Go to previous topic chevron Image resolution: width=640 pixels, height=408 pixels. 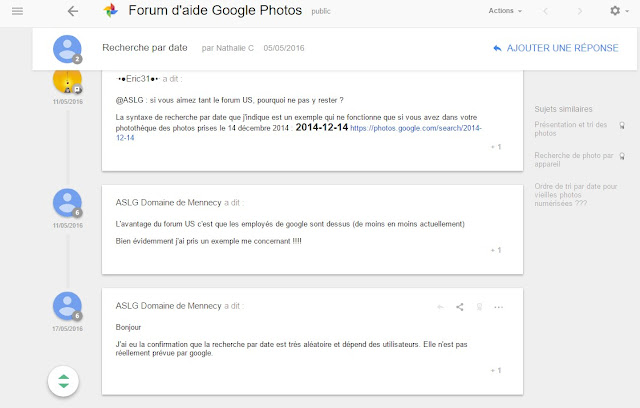click(x=545, y=11)
